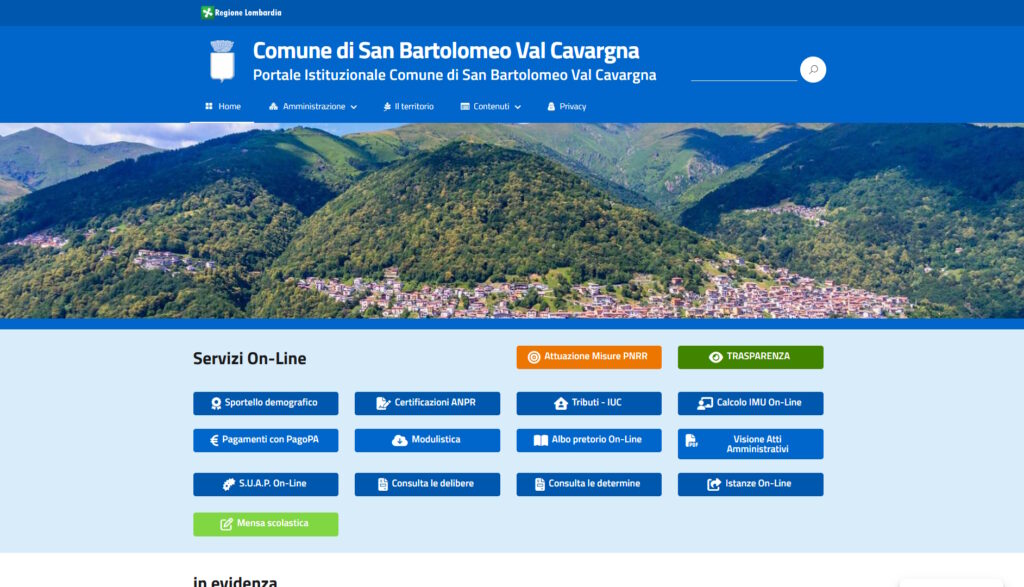1024x587 pixels.
Task: Click the open book icon on Albo pretorio
Action: coord(541,441)
